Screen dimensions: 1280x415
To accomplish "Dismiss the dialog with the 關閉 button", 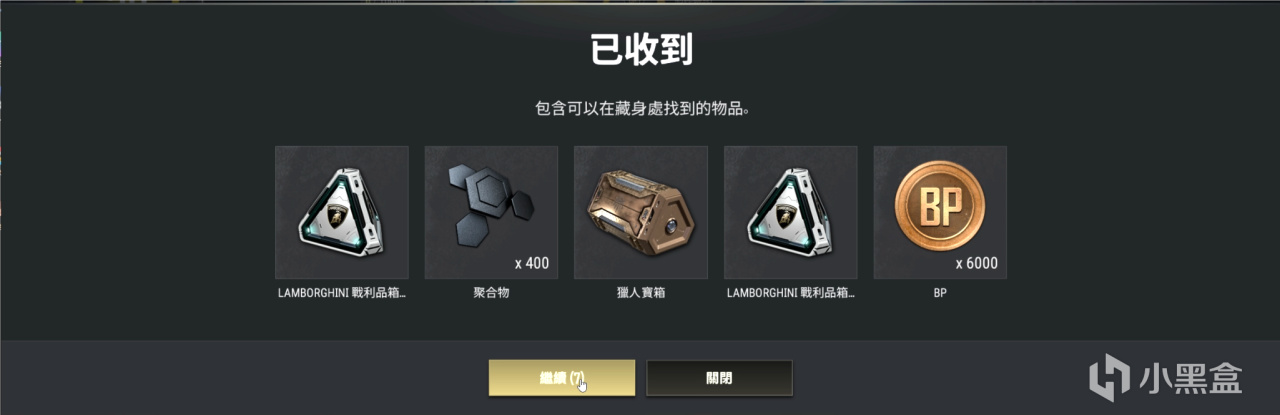I will pyautogui.click(x=720, y=378).
